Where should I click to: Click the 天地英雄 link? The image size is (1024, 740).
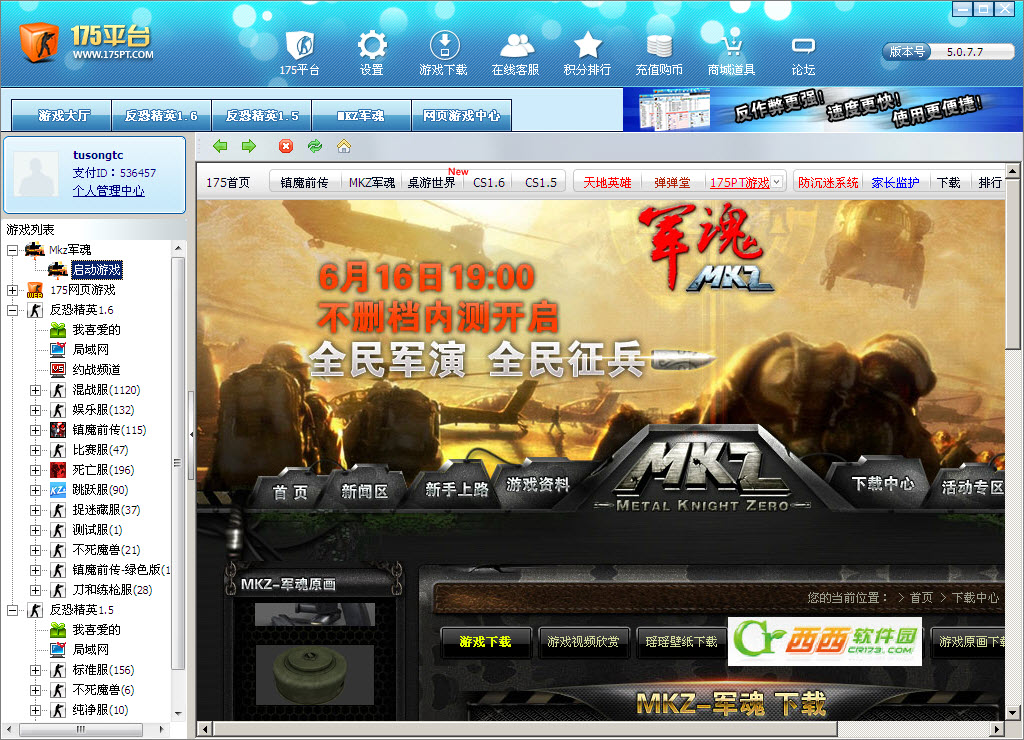pyautogui.click(x=607, y=182)
